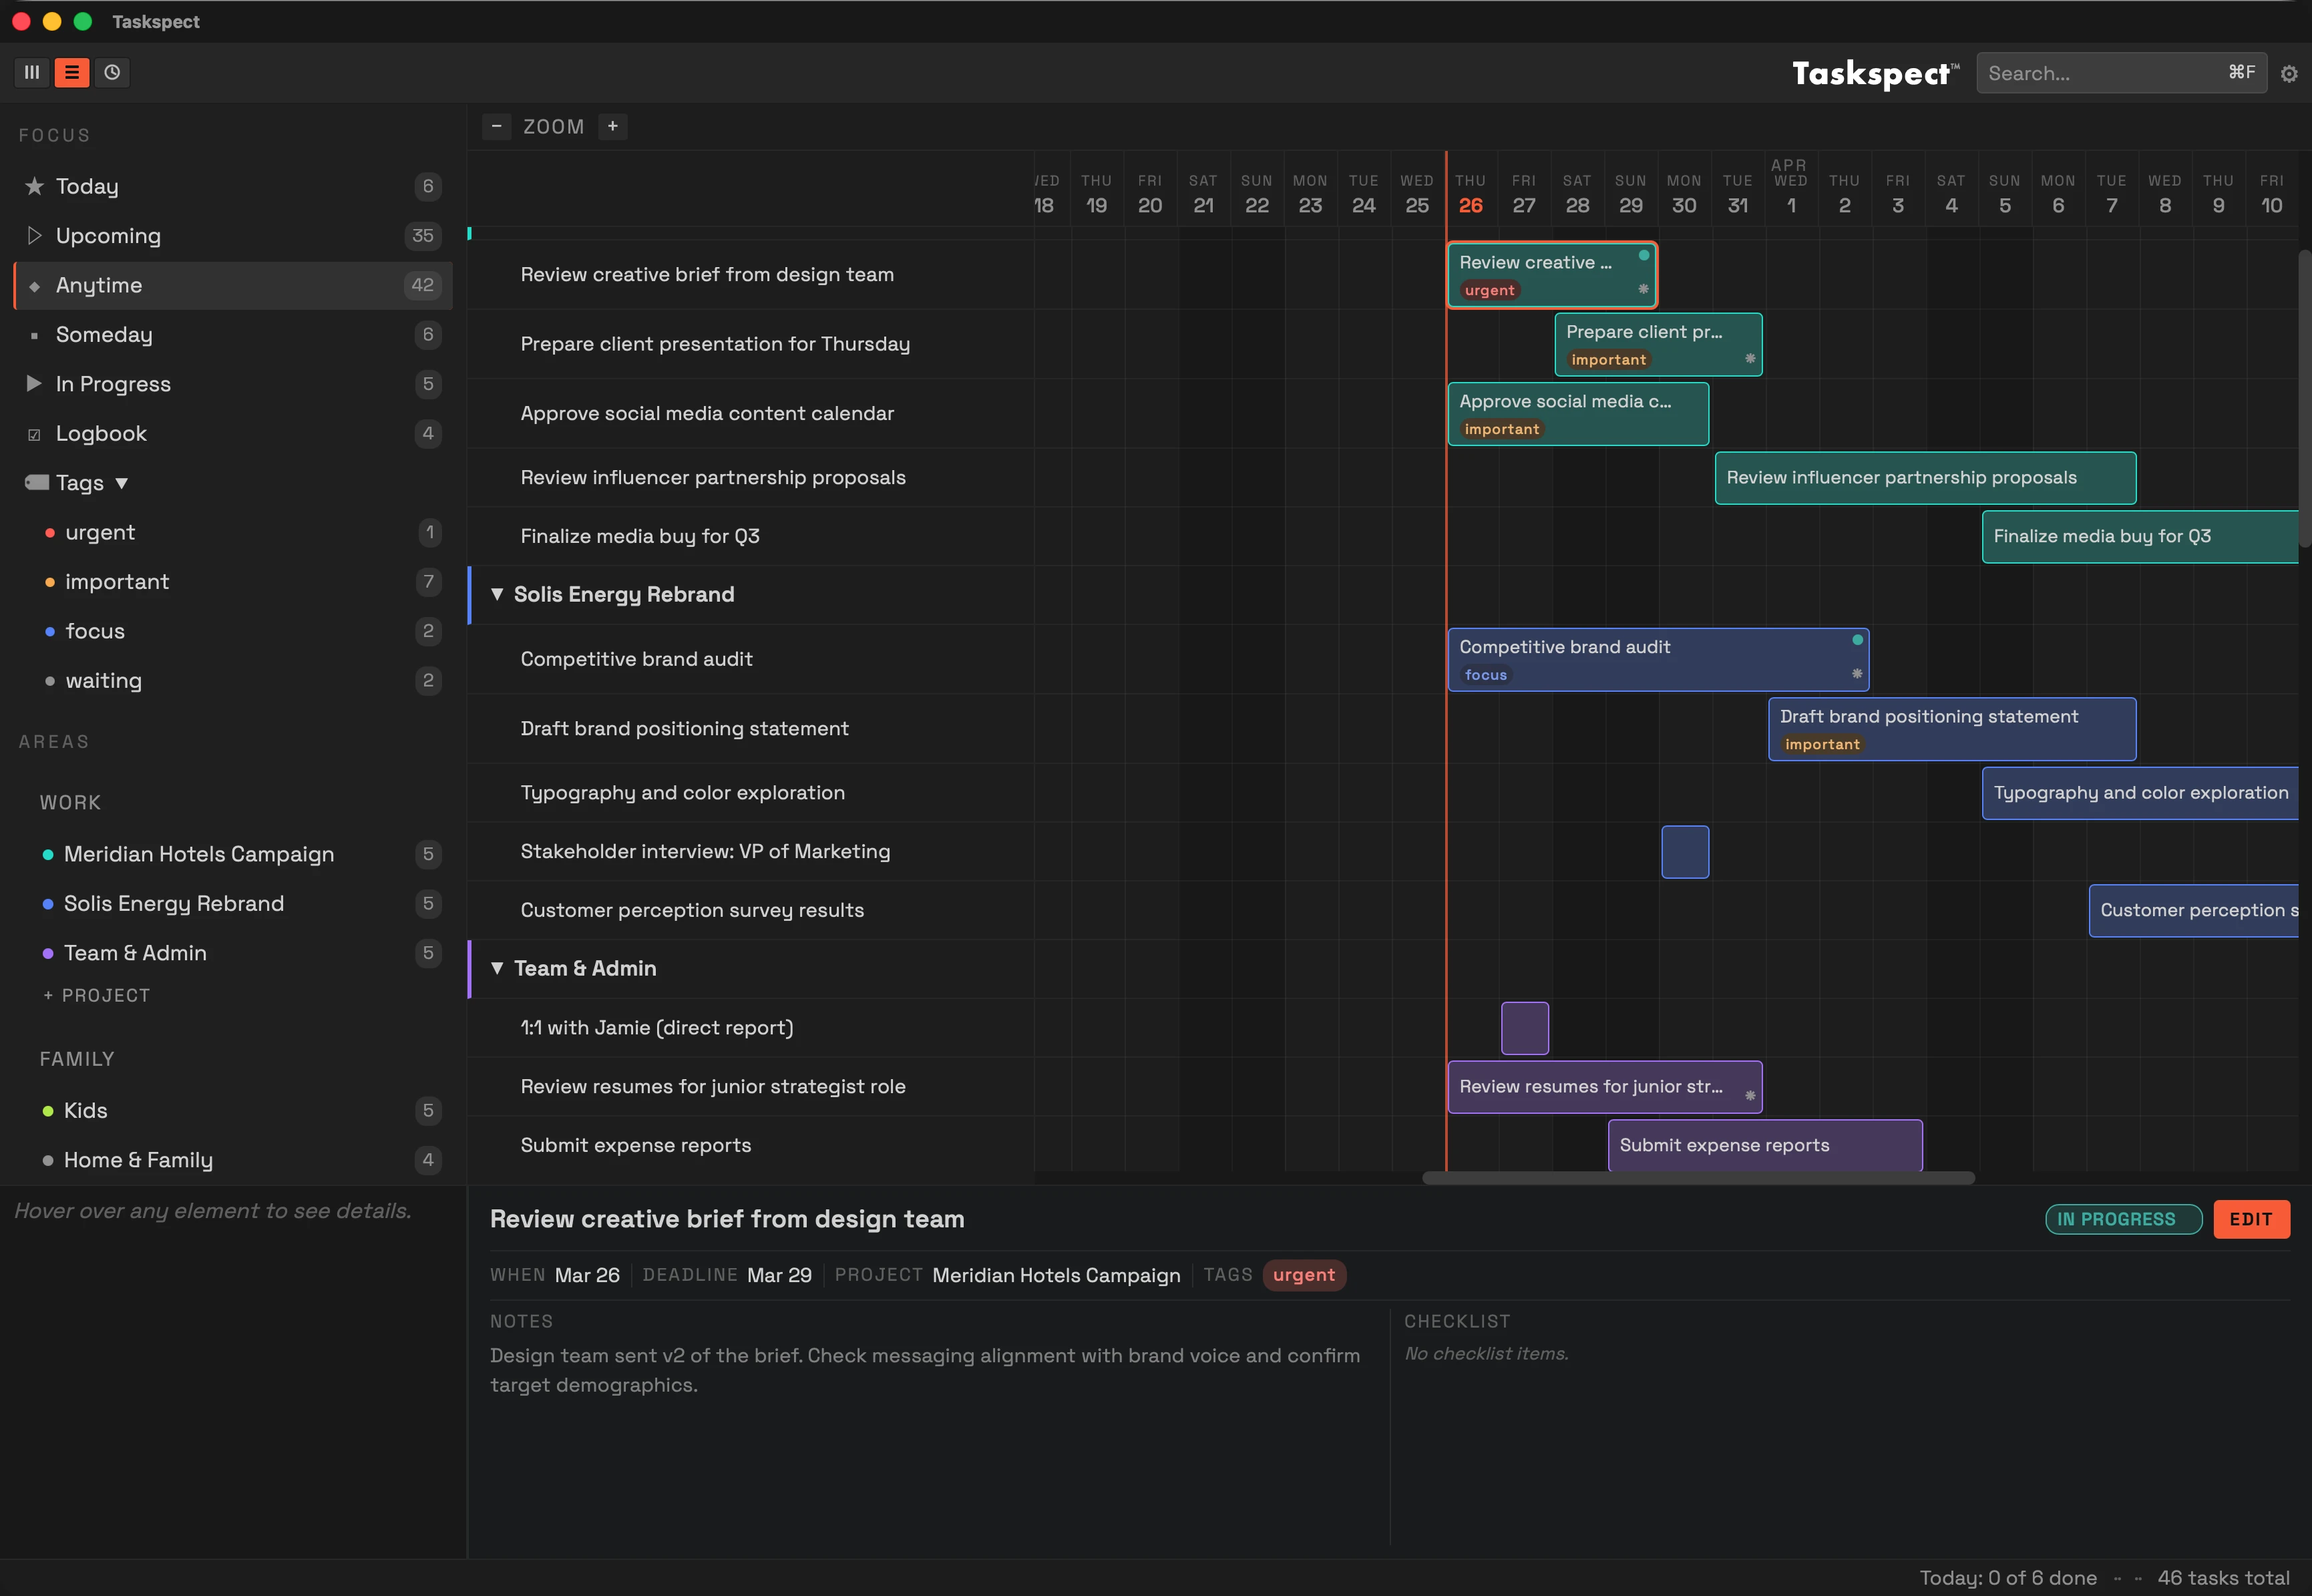The image size is (2312, 1596).
Task: Filter by the important tag
Action: [233, 582]
